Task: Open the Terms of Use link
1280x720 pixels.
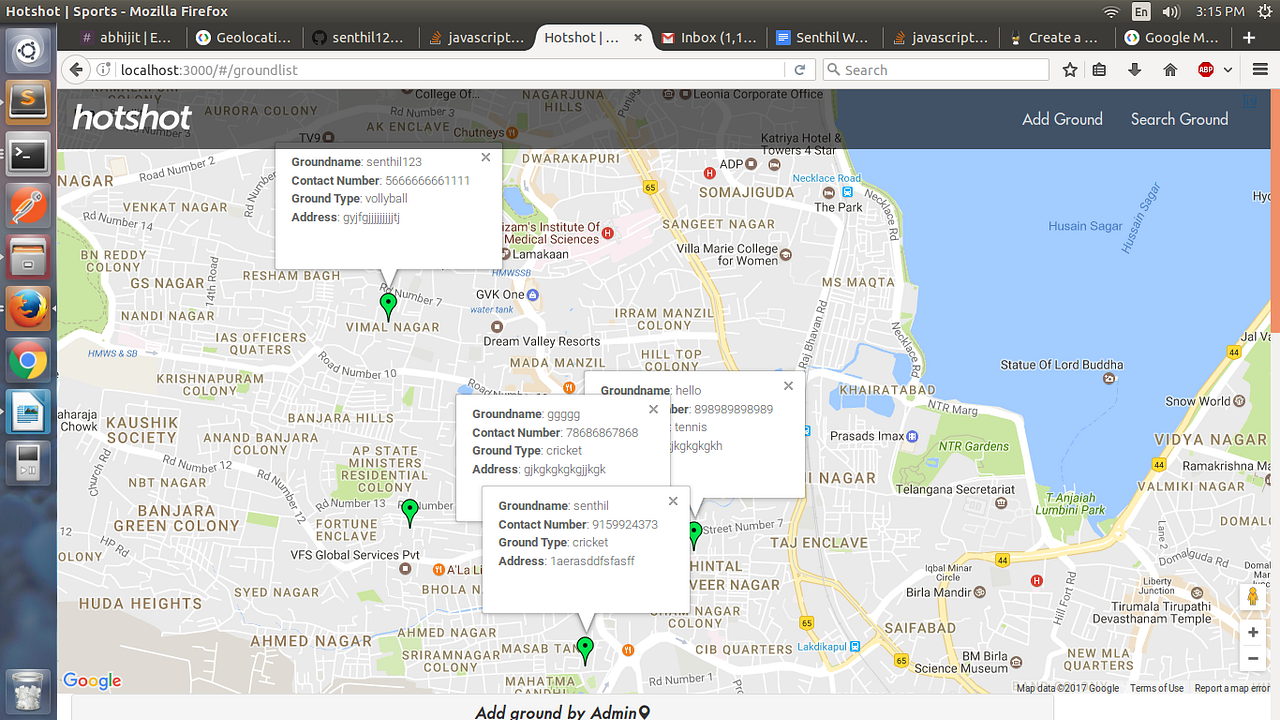Action: pos(1156,688)
